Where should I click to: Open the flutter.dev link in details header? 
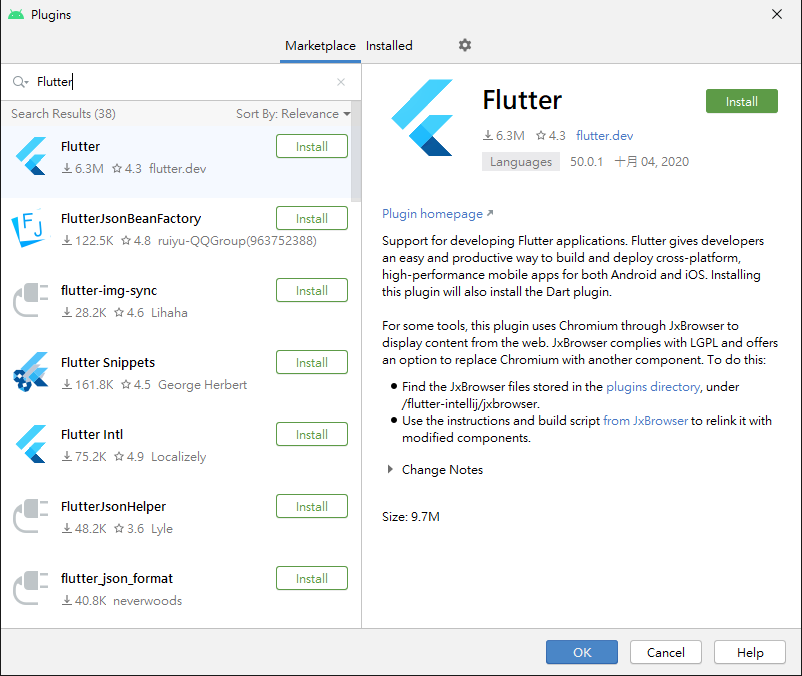[x=605, y=136]
